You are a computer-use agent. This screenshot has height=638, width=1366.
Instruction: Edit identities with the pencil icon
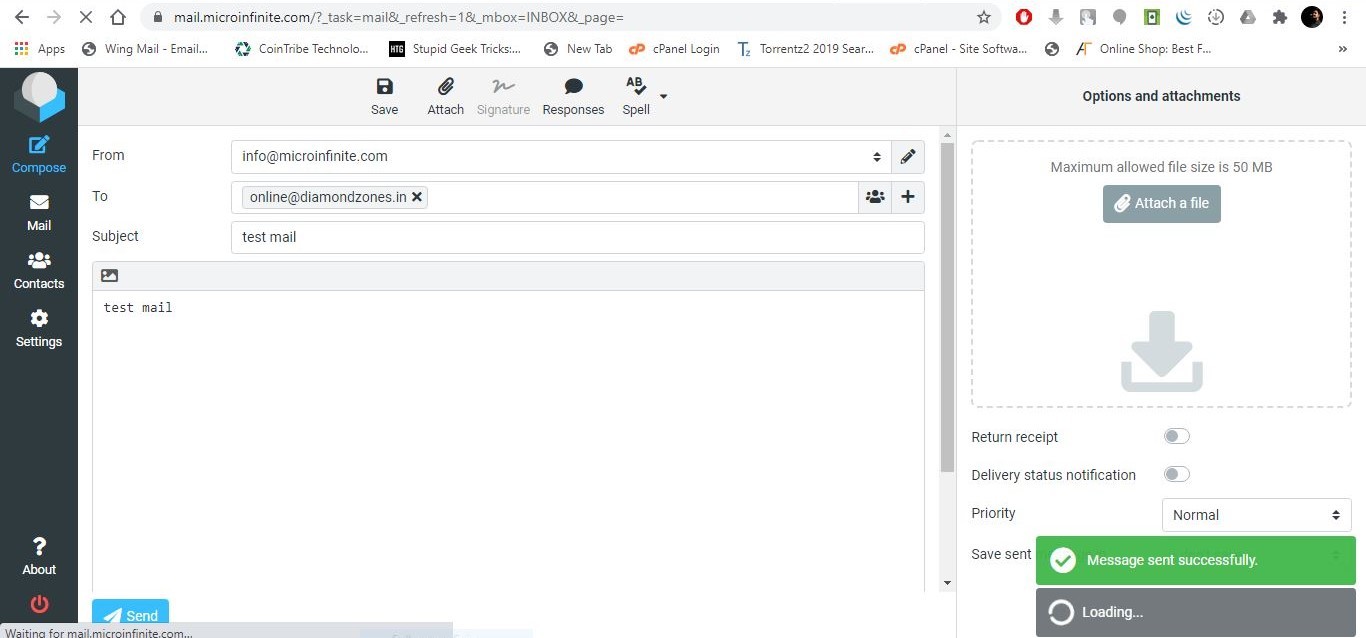click(907, 156)
